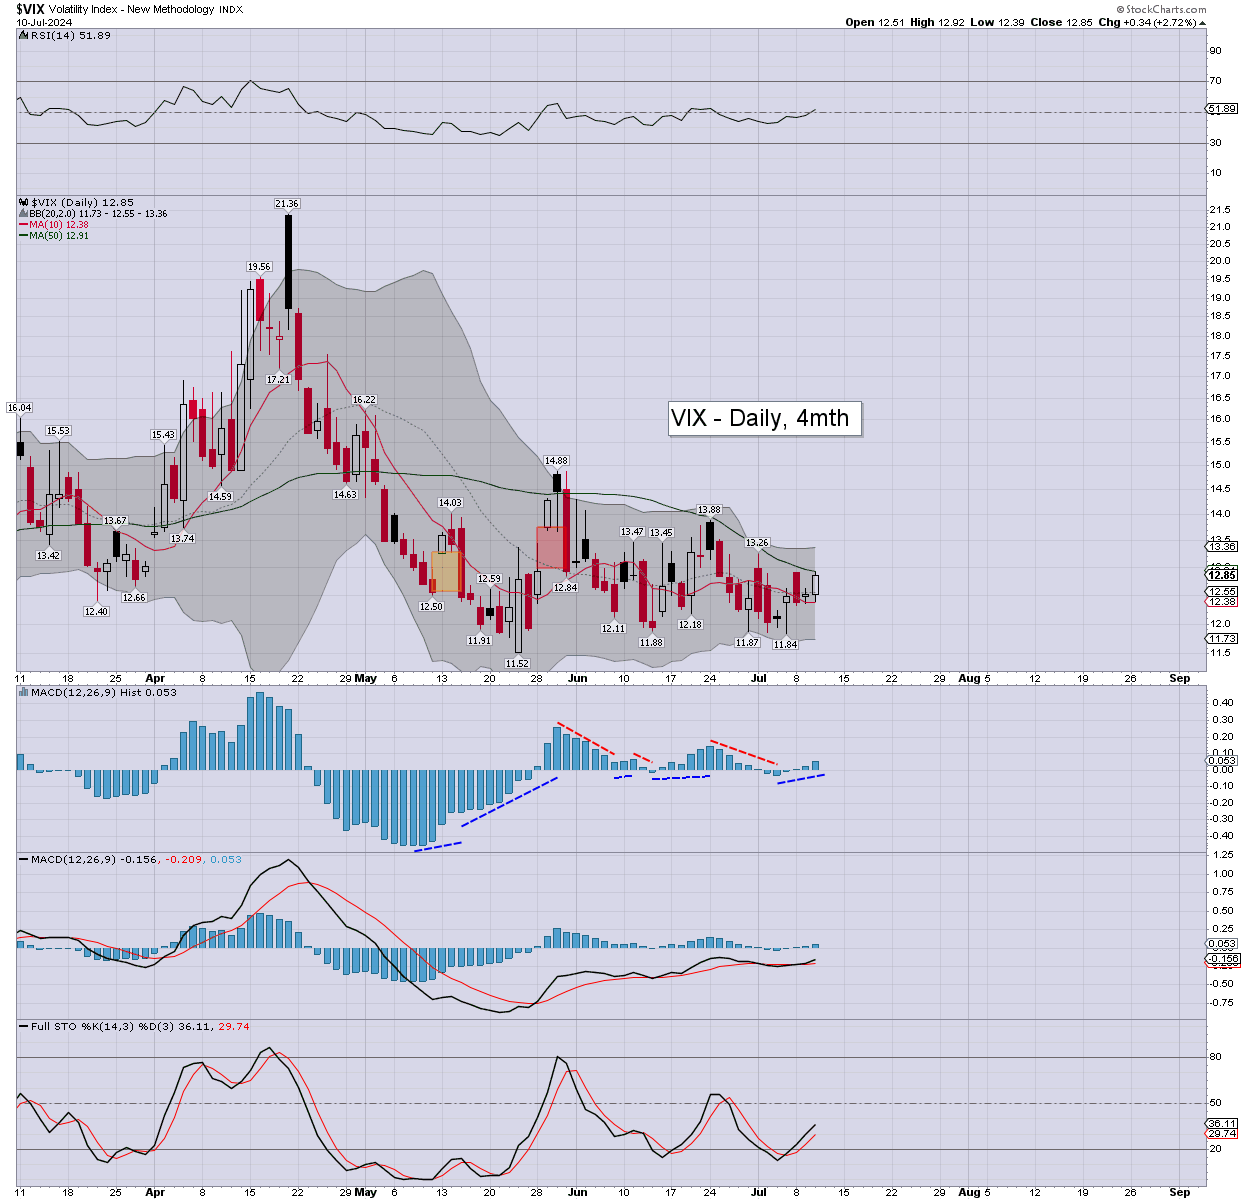Select the 'VIX - Daily, 4mth' annotation box
Image resolution: width=1250 pixels, height=1200 pixels.
click(x=764, y=418)
